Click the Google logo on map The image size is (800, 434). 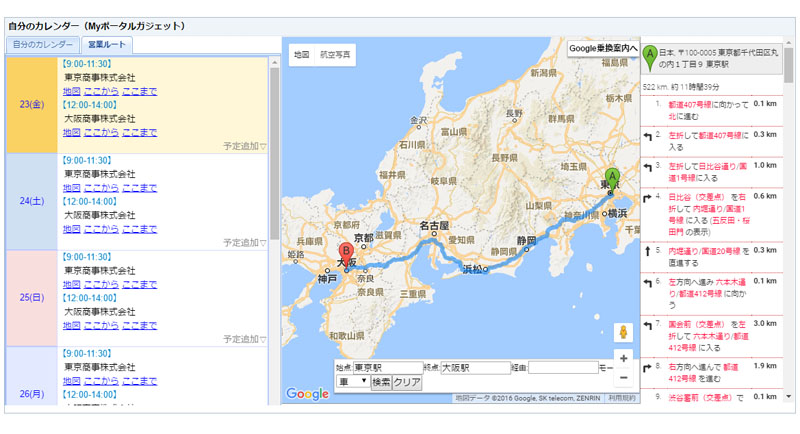pyautogui.click(x=307, y=394)
